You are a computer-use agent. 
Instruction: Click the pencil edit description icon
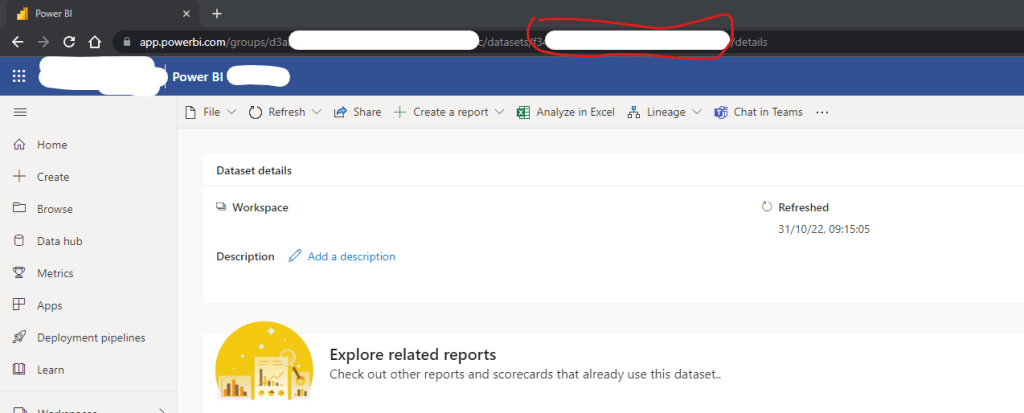[x=295, y=256]
